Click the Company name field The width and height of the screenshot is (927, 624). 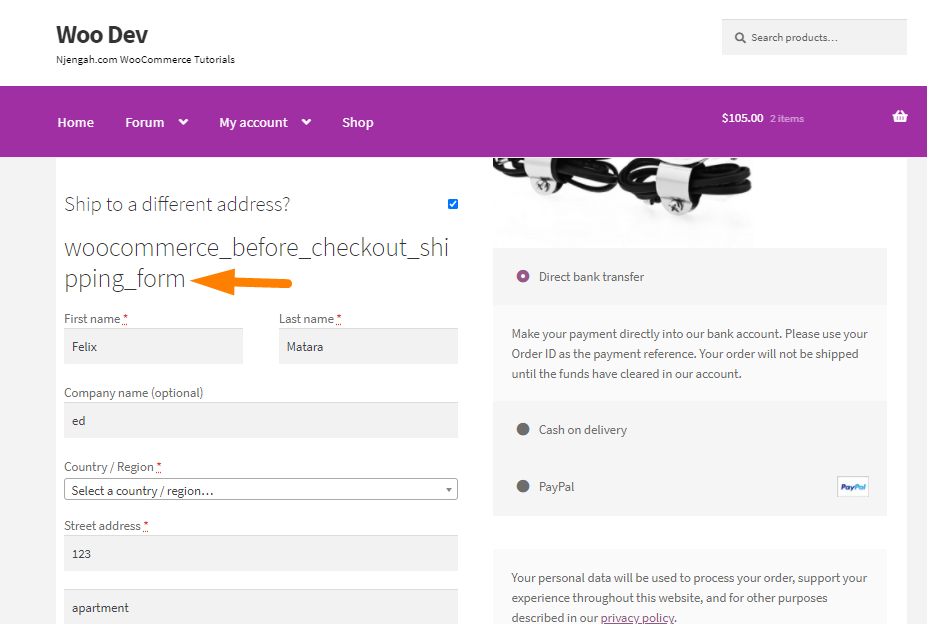click(x=261, y=420)
